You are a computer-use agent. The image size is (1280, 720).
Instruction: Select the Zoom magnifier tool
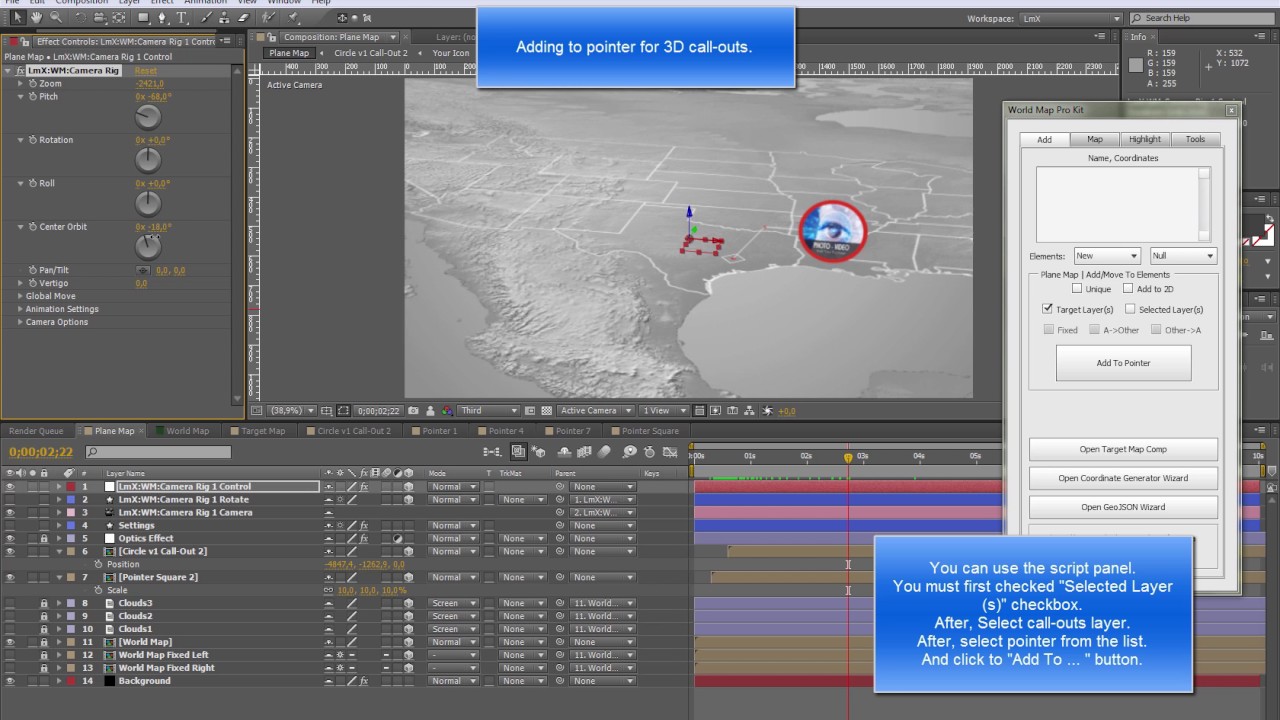coord(56,17)
